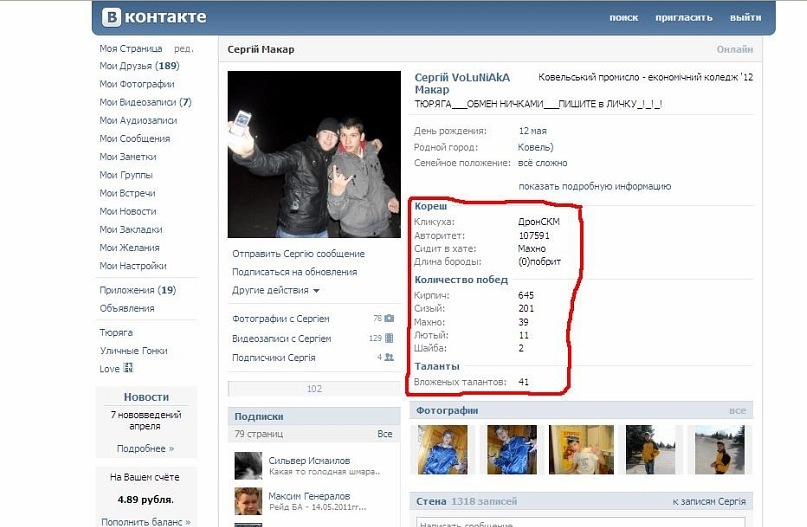Click the camera icon beside photo count 78
Viewport: 807px width, 527px height.
(389, 319)
